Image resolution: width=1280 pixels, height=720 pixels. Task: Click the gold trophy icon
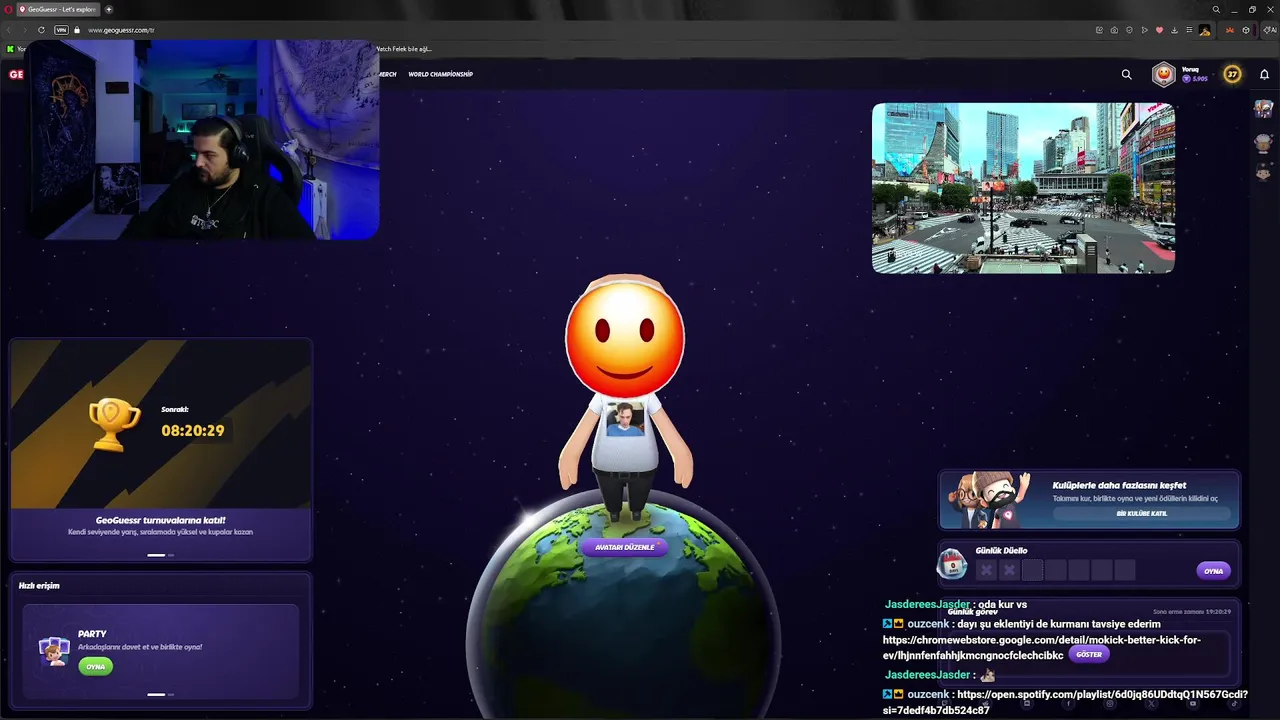click(115, 424)
